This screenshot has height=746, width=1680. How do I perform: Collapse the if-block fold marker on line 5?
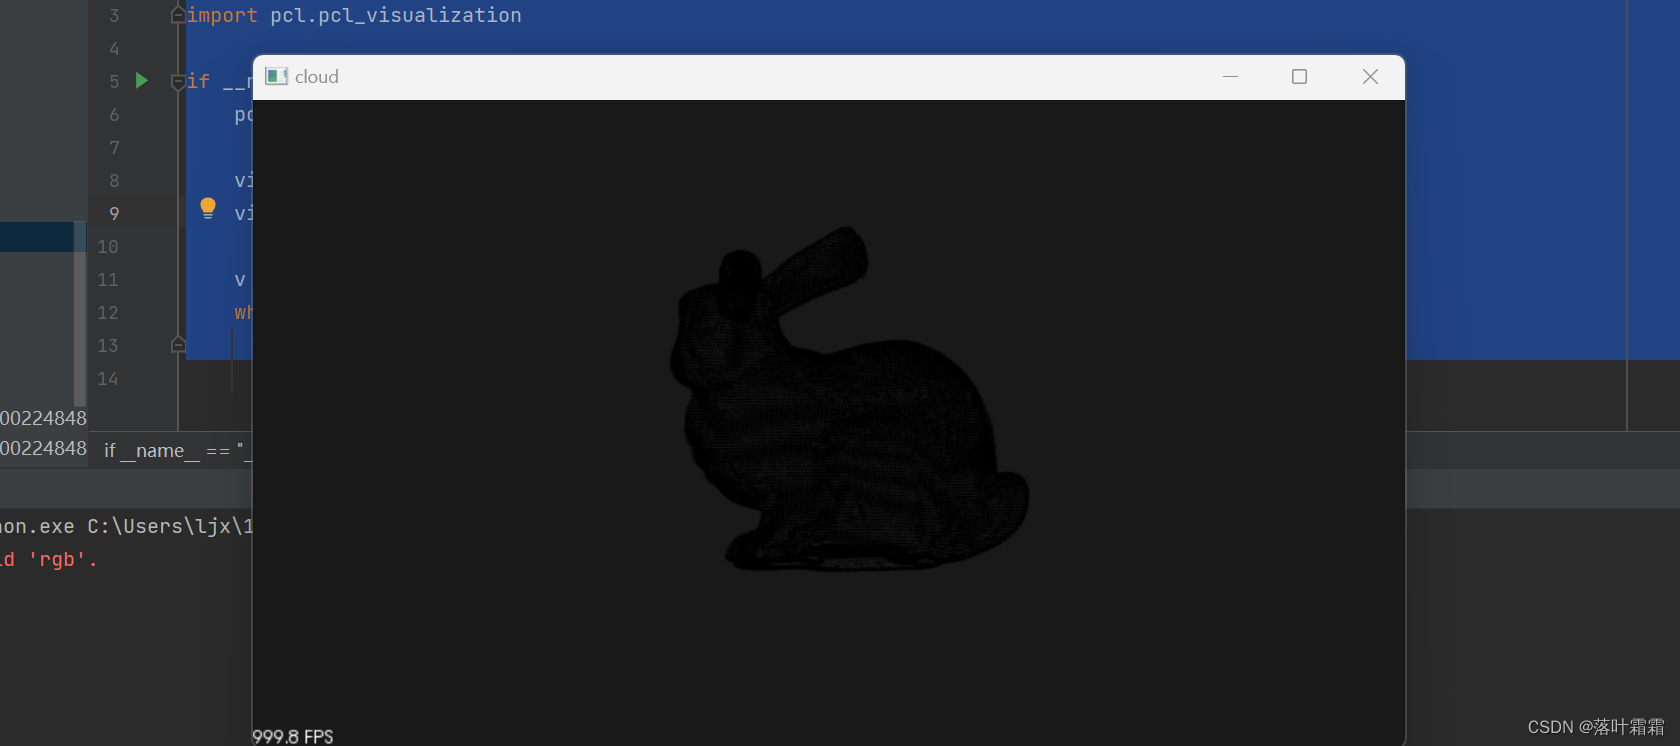pyautogui.click(x=178, y=81)
